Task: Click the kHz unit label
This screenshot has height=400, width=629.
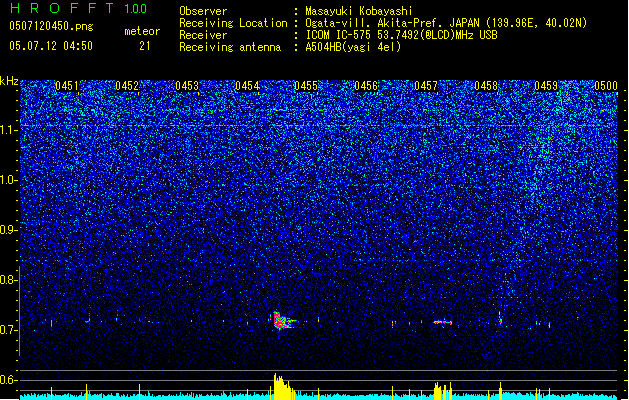Action: (9, 81)
